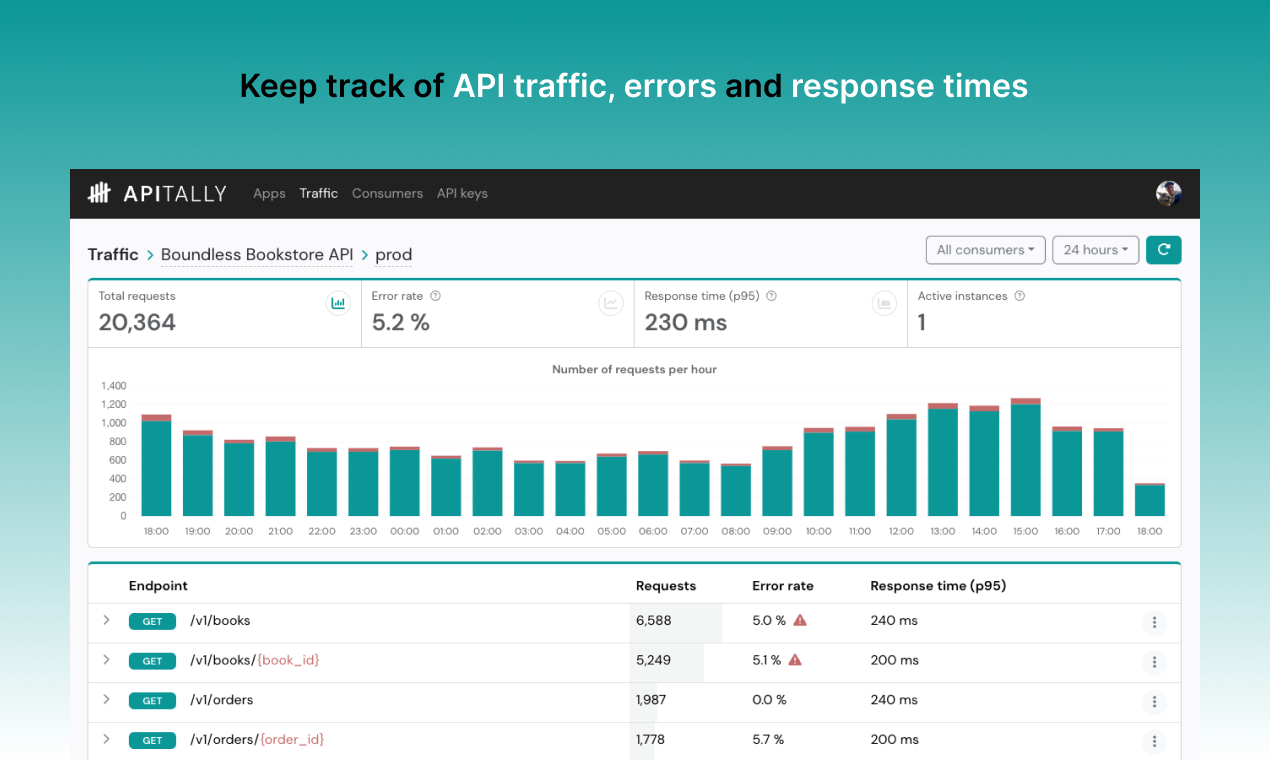Open the three-dot menu for /v1/books
The image size is (1270, 760).
click(x=1154, y=623)
